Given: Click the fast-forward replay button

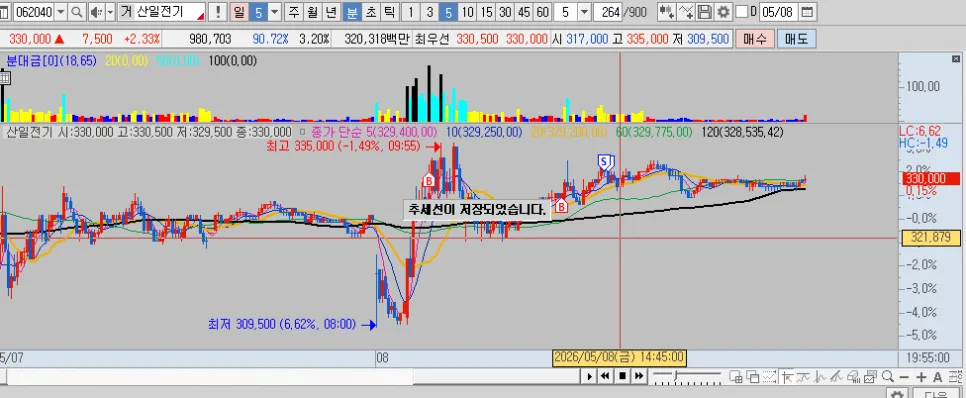Looking at the screenshot, I should tap(639, 376).
